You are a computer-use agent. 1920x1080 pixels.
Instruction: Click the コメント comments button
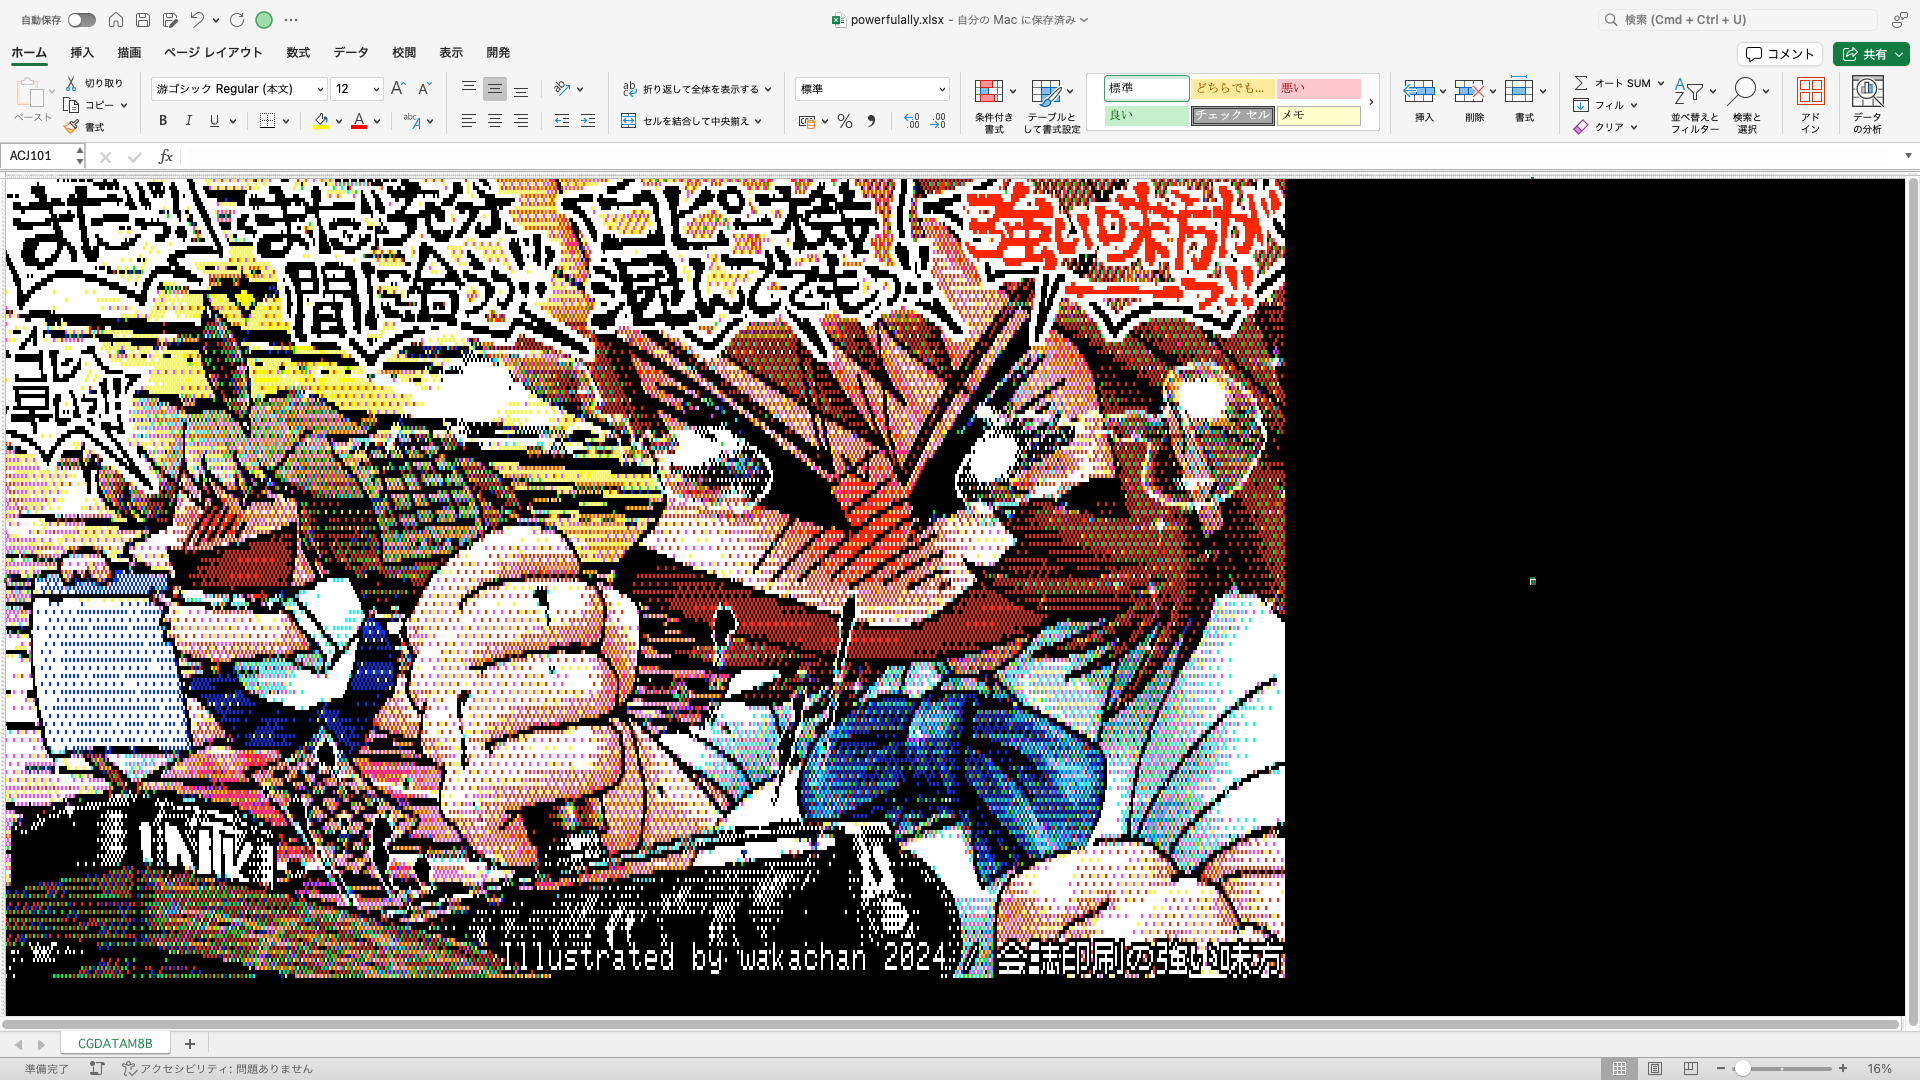(x=1780, y=54)
